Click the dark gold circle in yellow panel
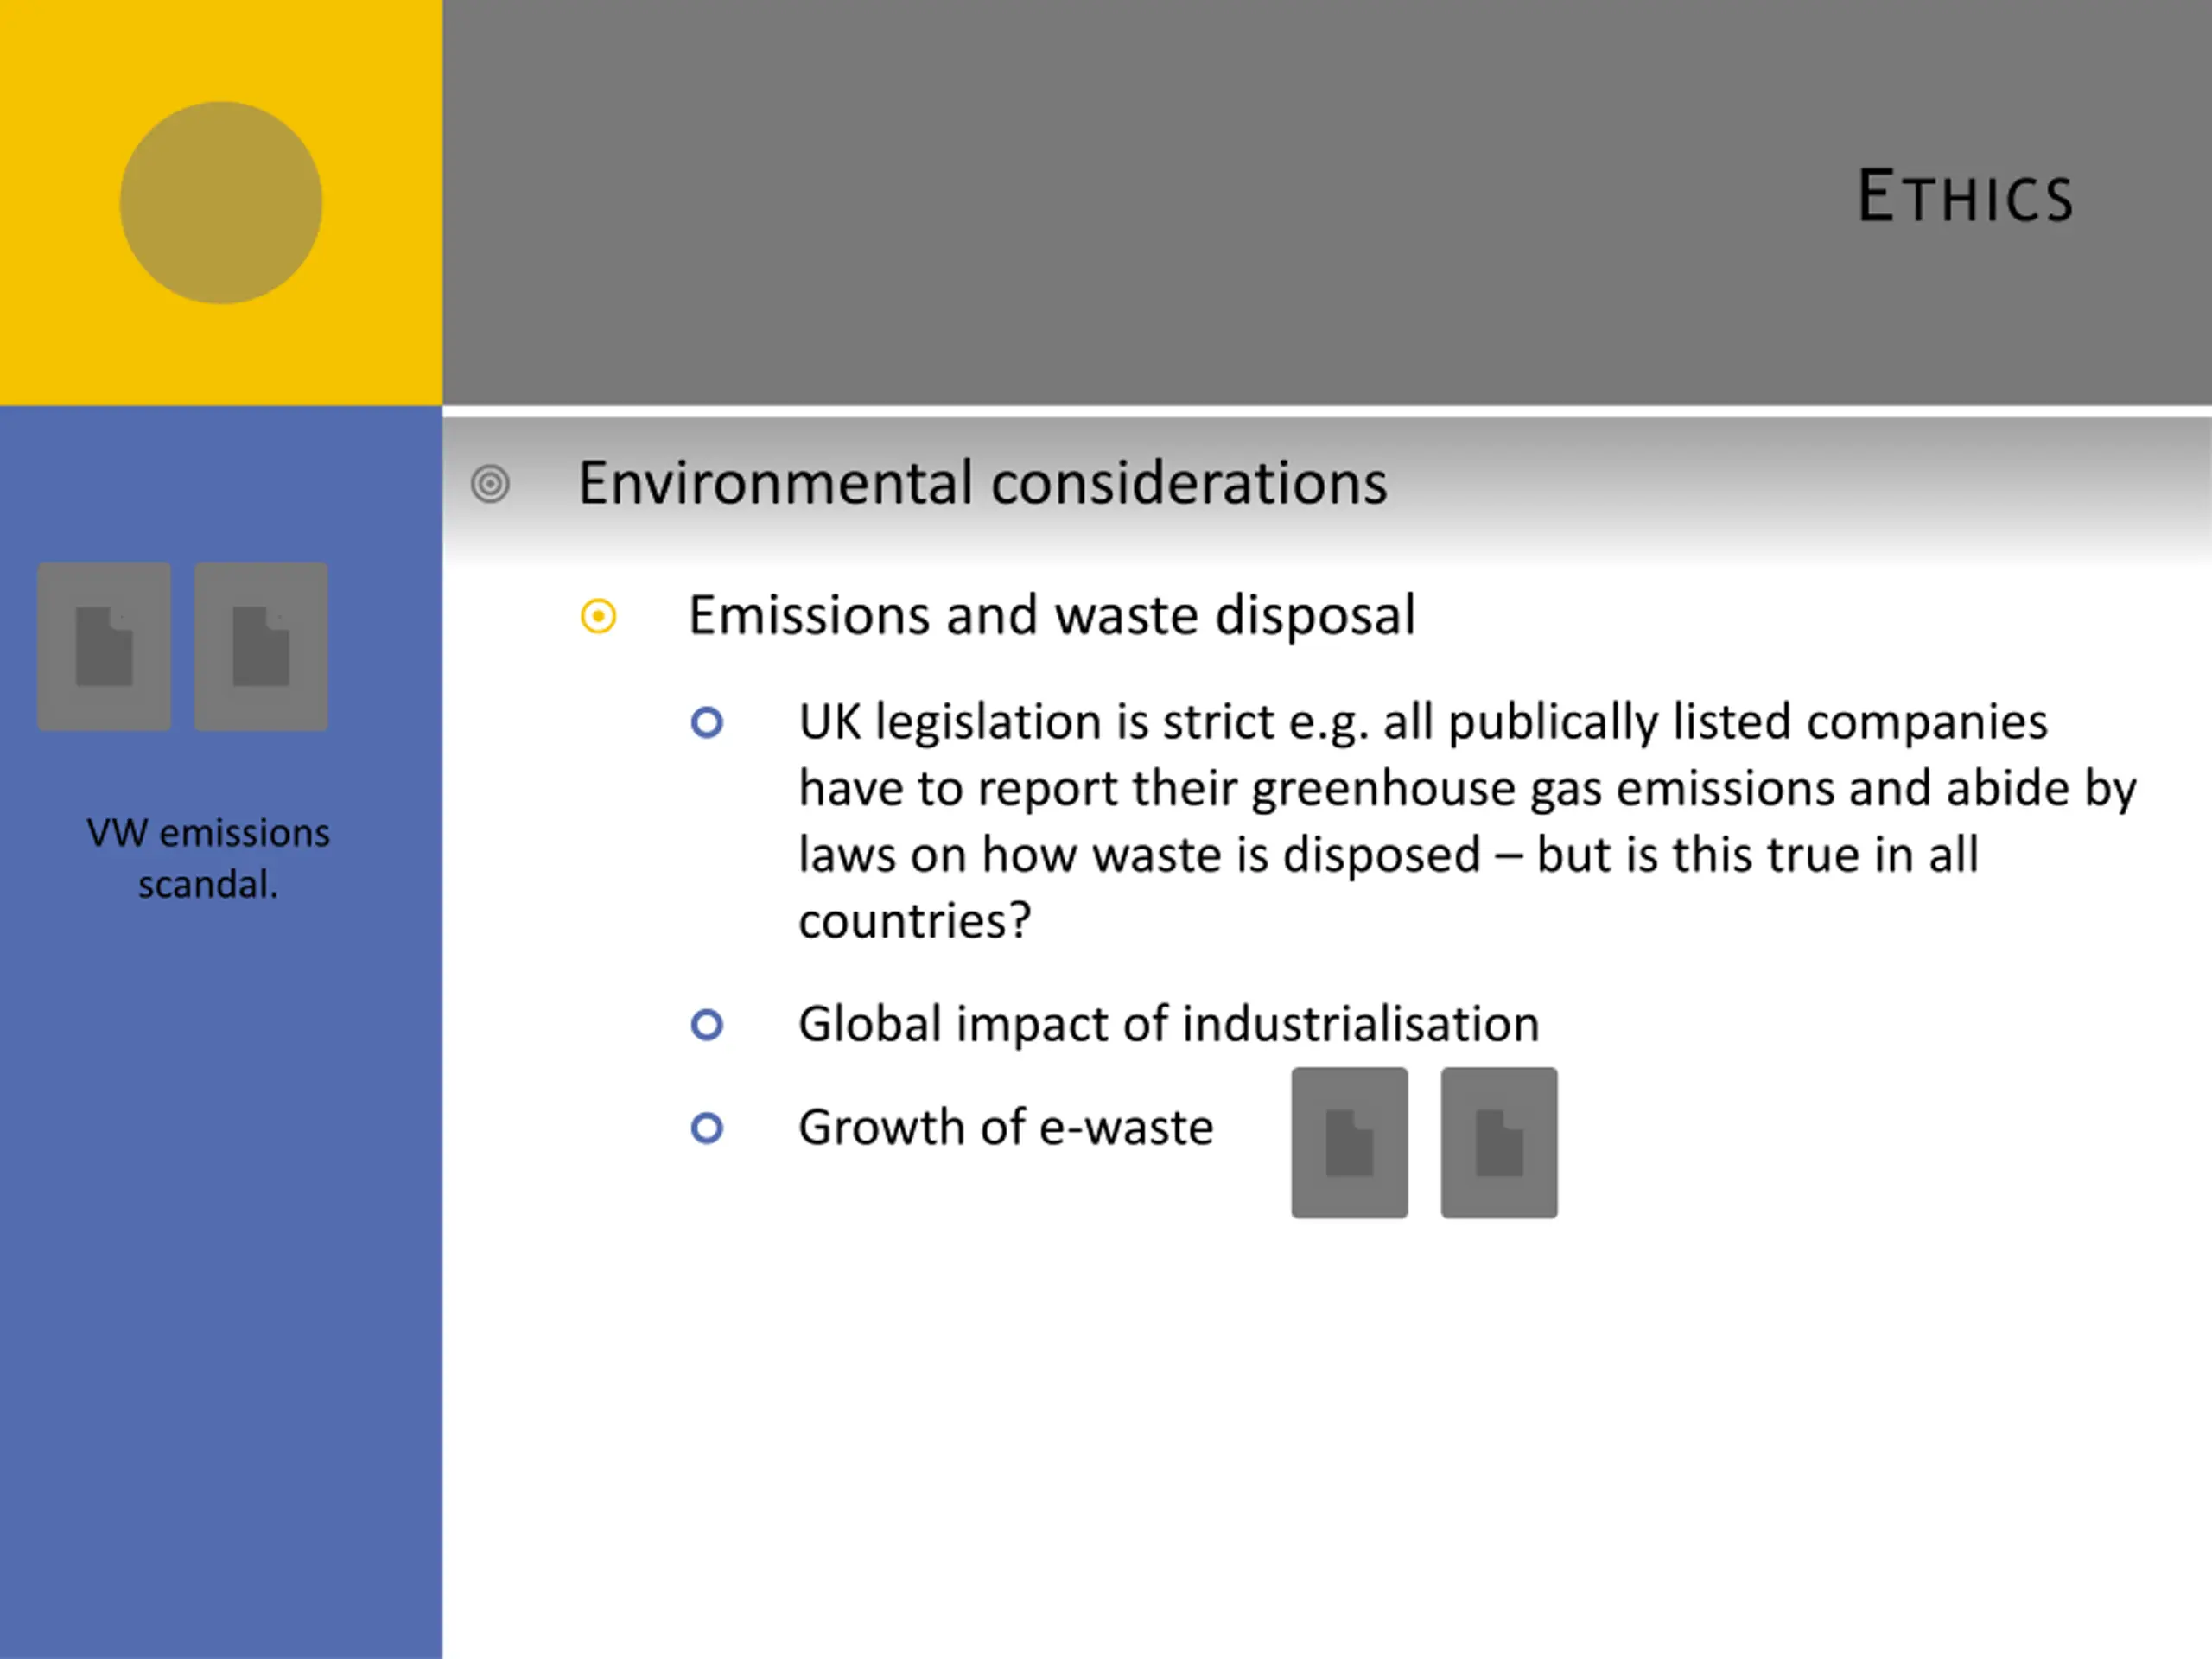This screenshot has height=1659, width=2212. [x=221, y=202]
